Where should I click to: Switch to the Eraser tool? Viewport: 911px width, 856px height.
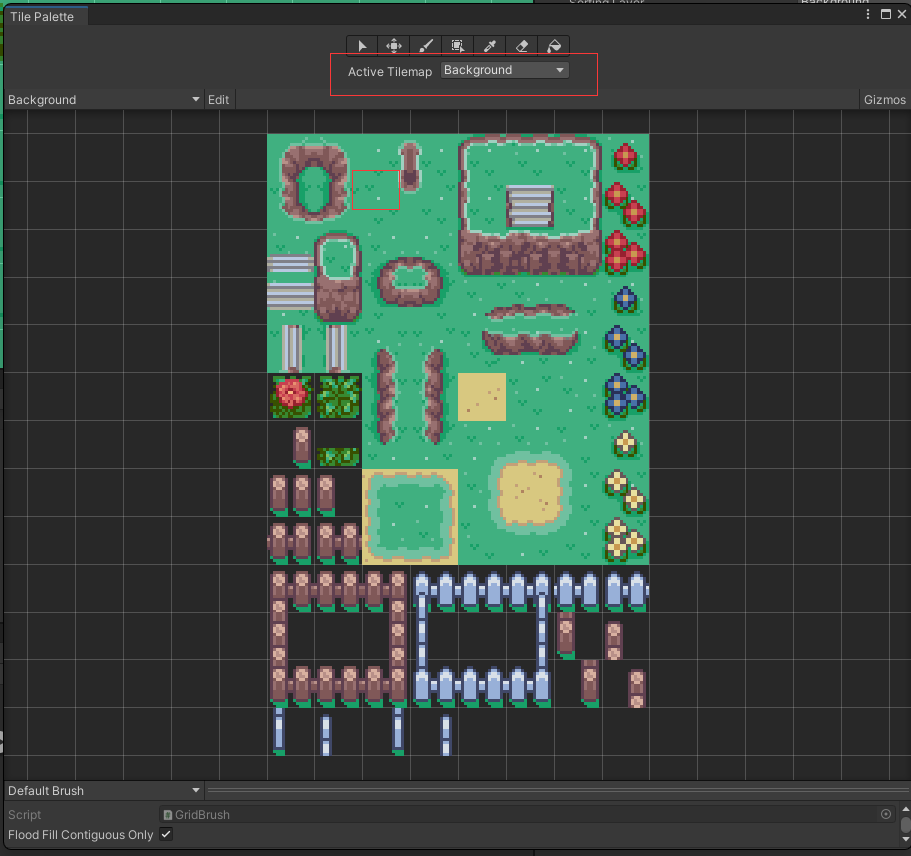coord(522,46)
